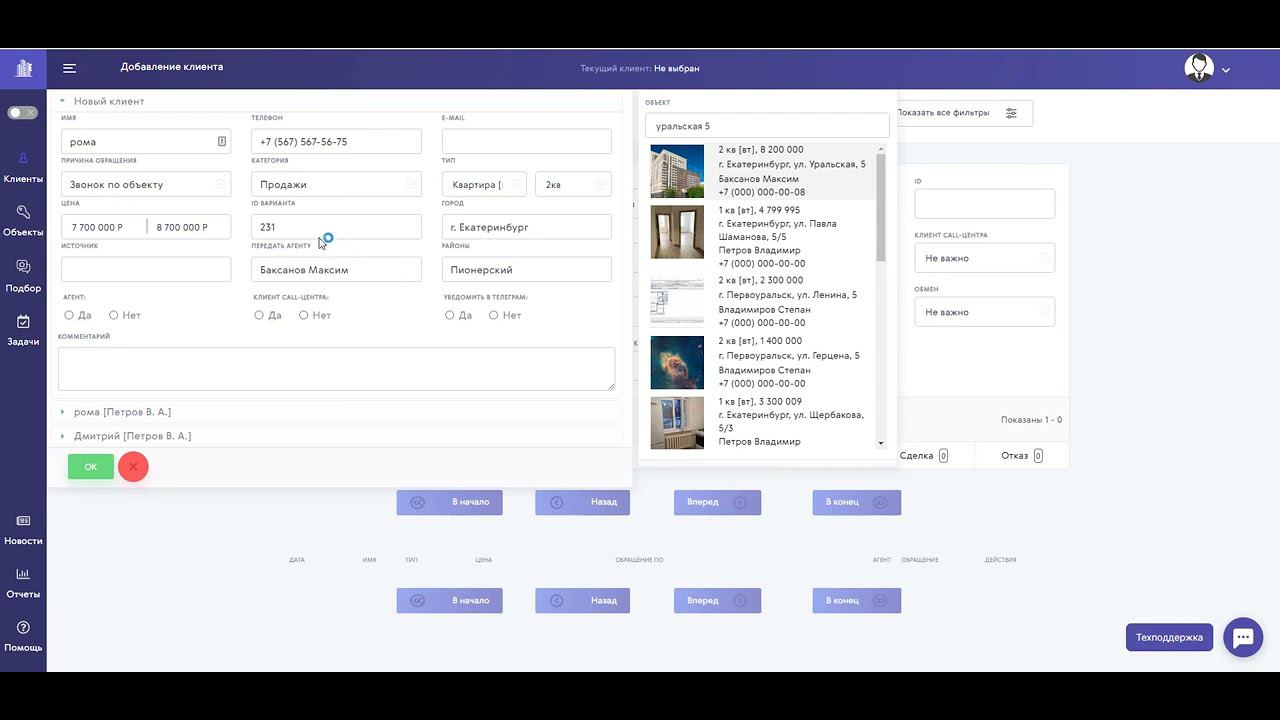Open the Новости sidebar section
The width and height of the screenshot is (1280, 720).
23,530
